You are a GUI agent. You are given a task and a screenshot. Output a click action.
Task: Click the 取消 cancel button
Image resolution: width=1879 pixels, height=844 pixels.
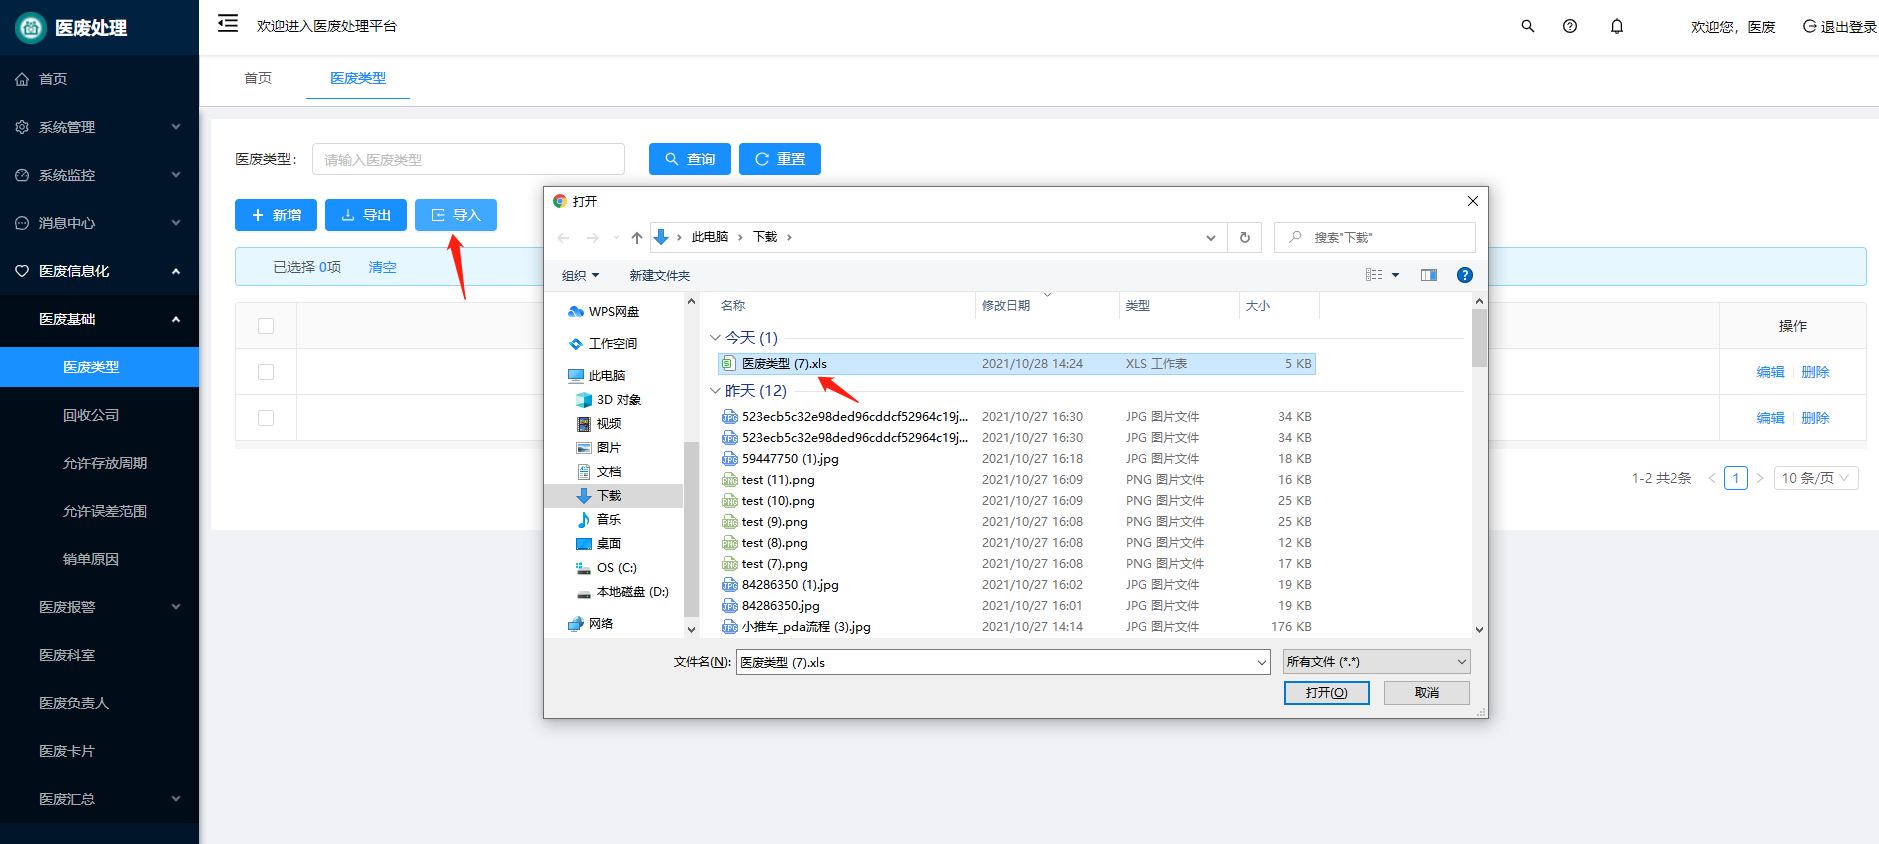1427,693
